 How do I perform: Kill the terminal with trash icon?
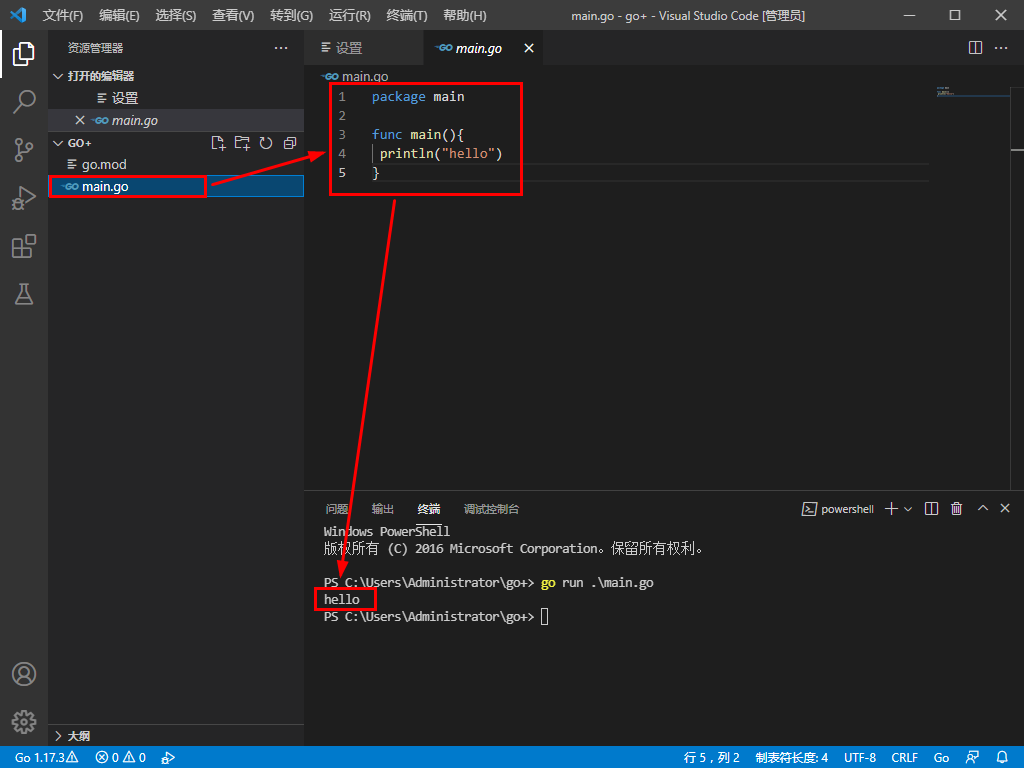(957, 509)
